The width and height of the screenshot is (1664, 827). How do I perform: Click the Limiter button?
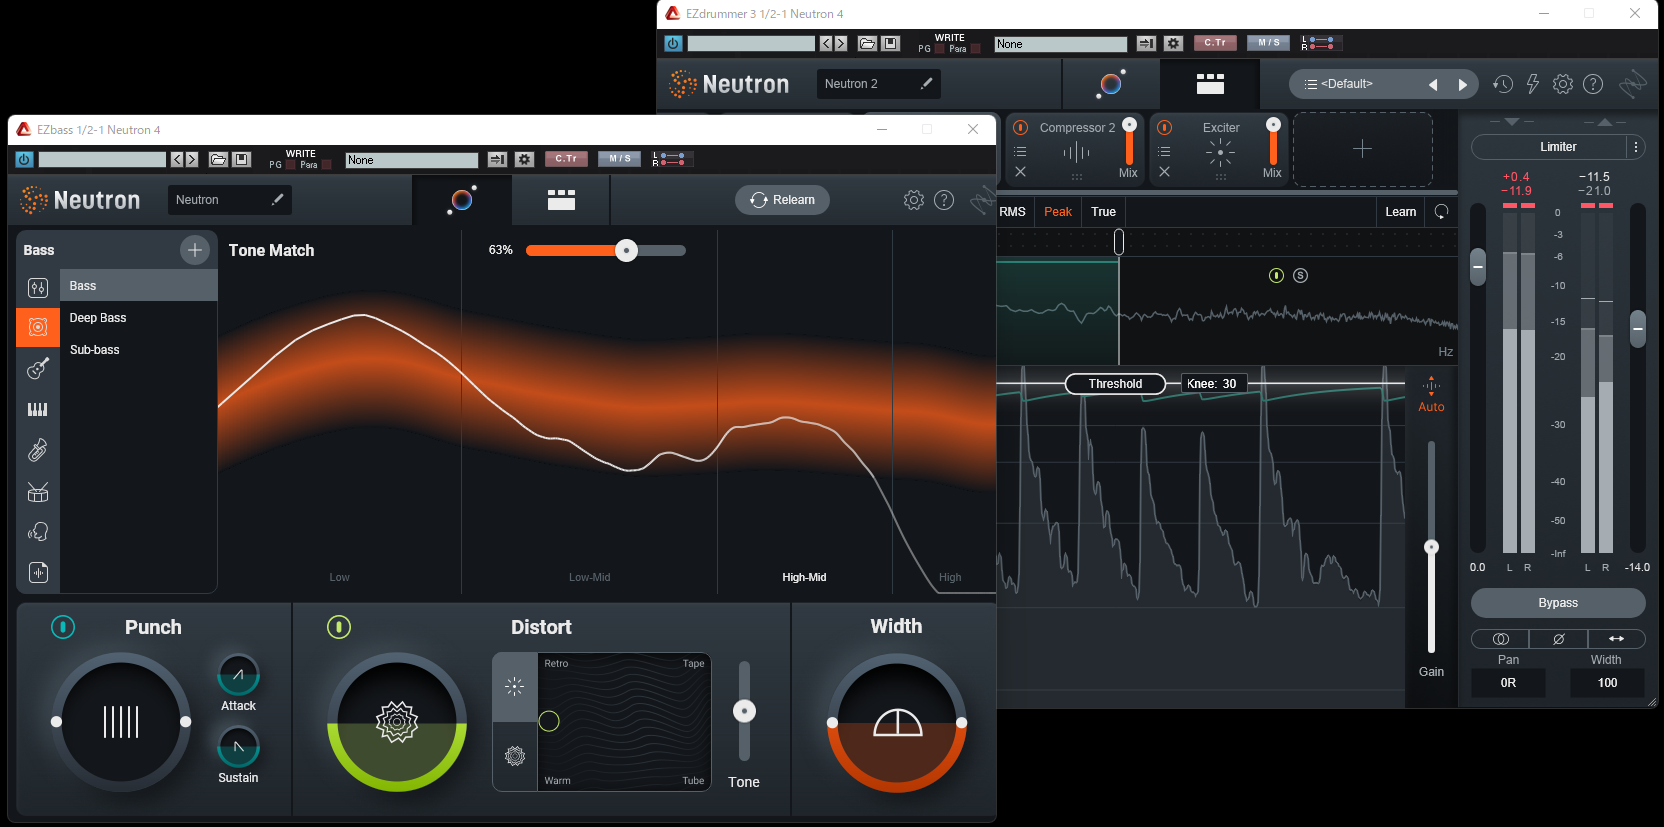(1549, 147)
